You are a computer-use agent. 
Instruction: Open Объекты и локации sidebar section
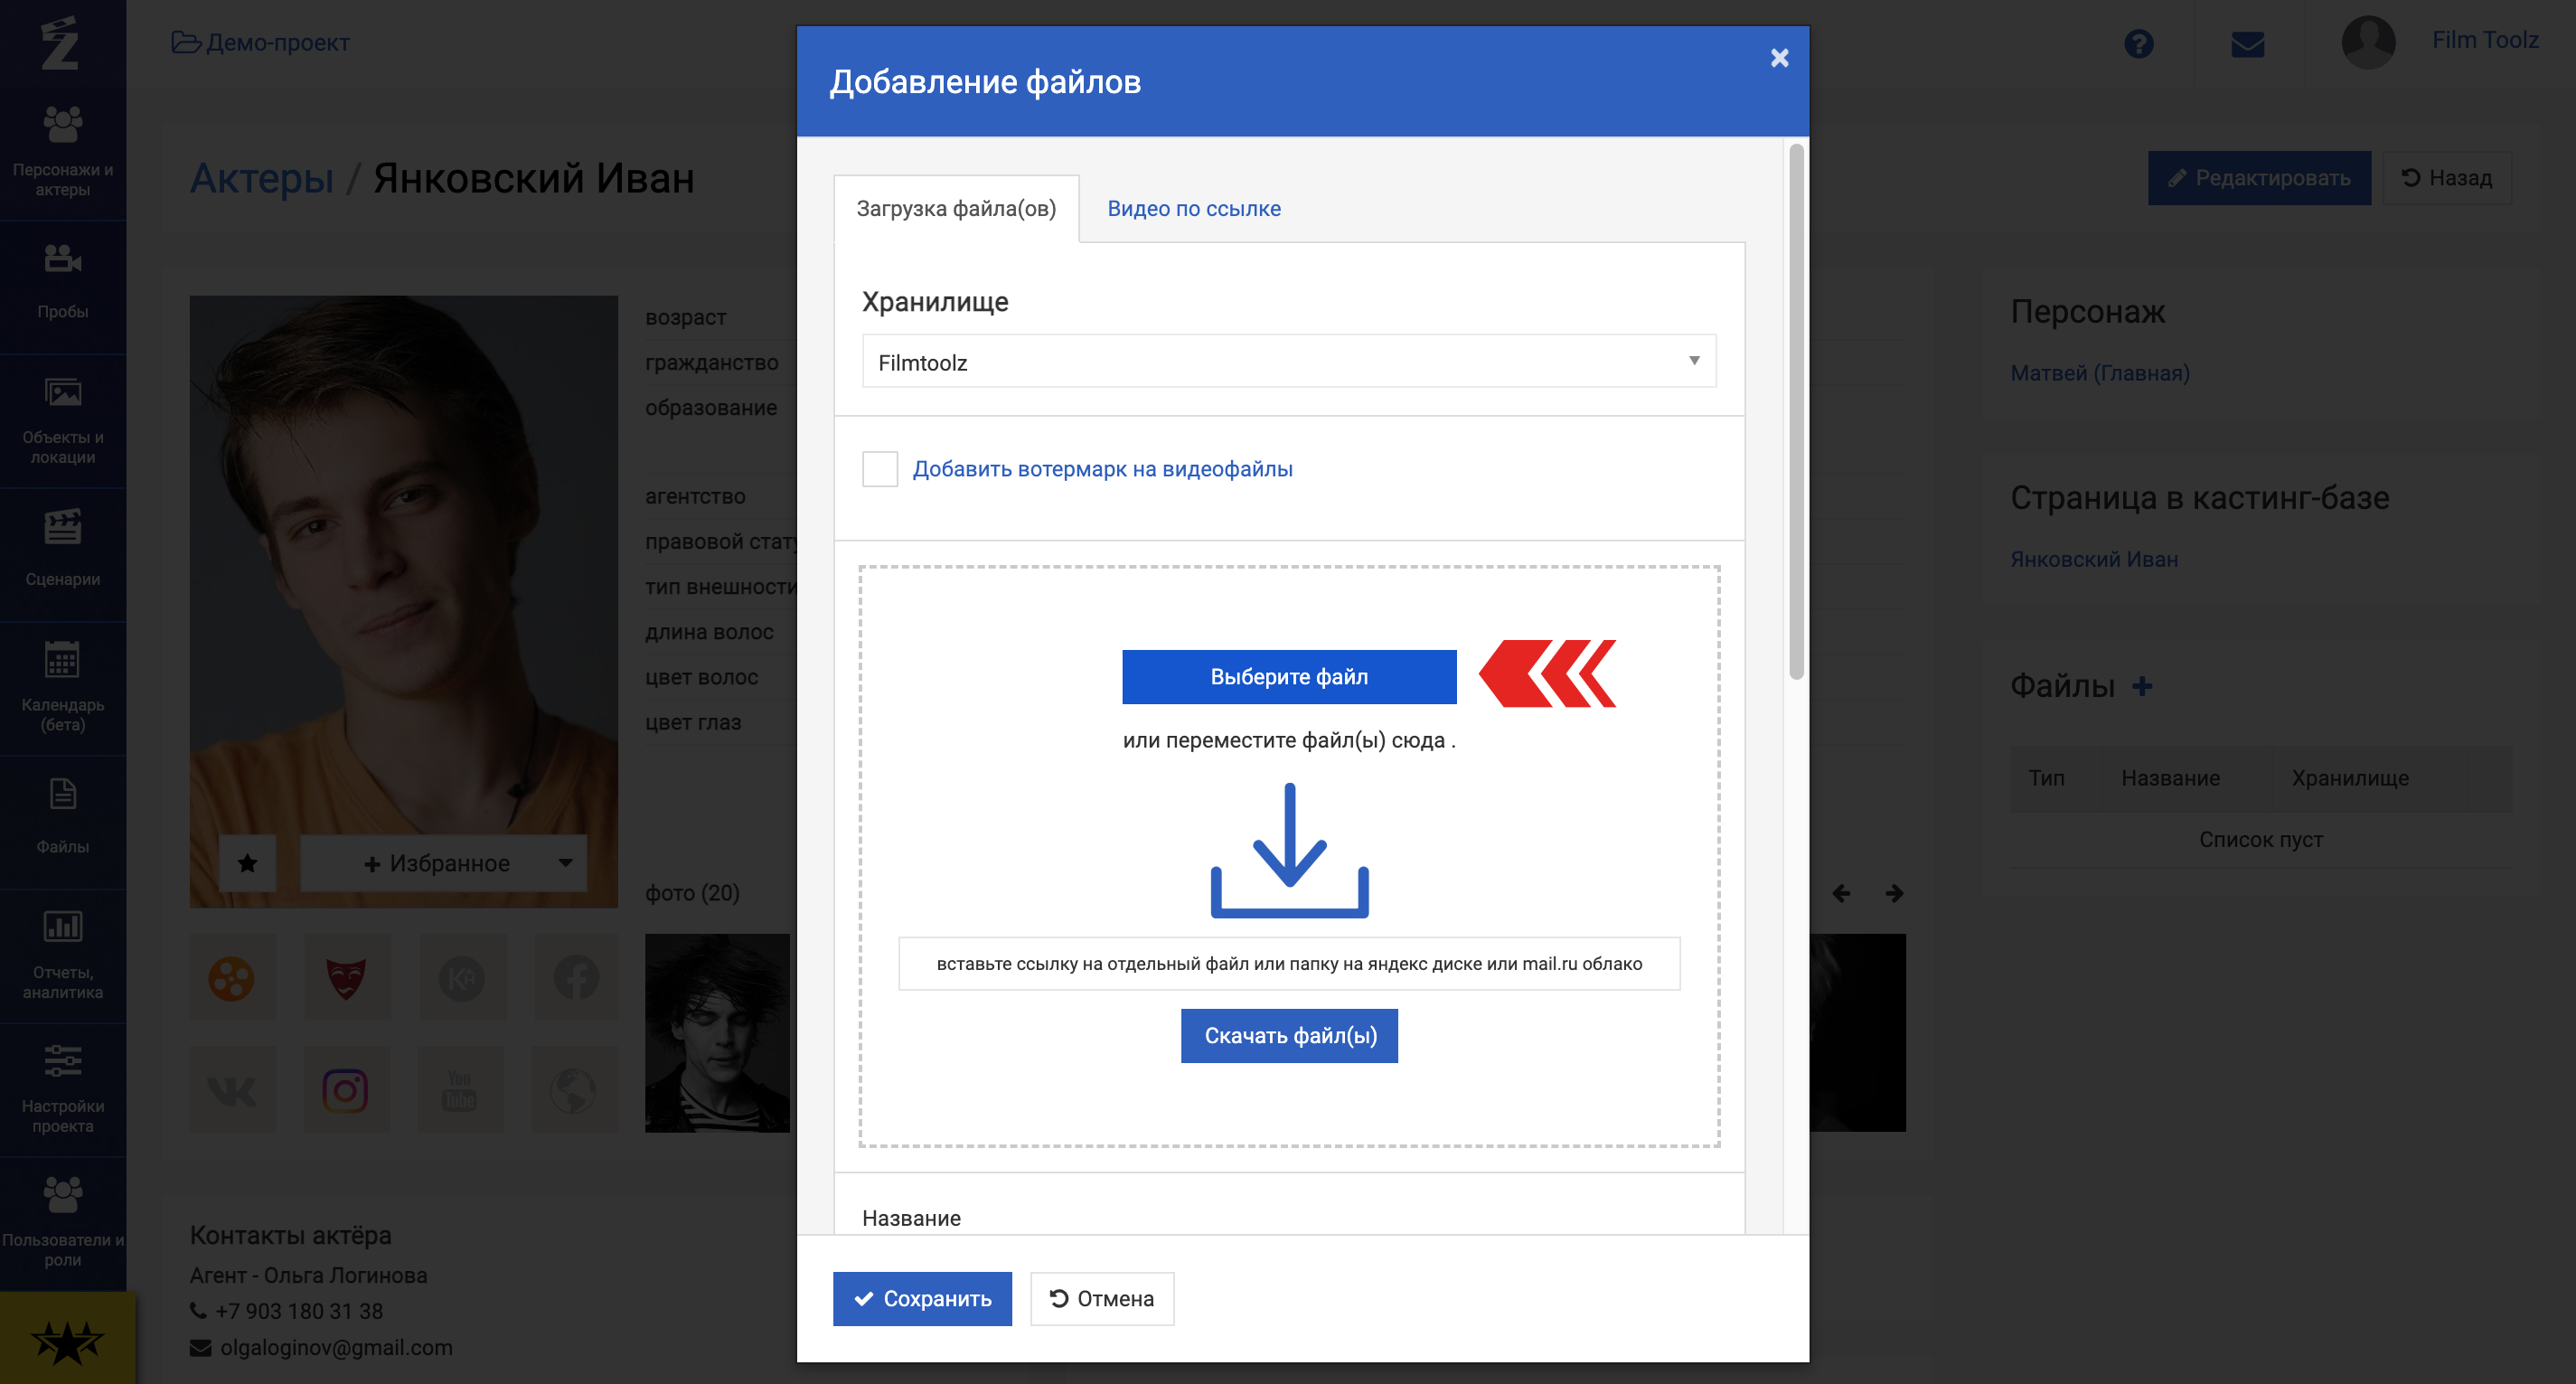click(63, 420)
